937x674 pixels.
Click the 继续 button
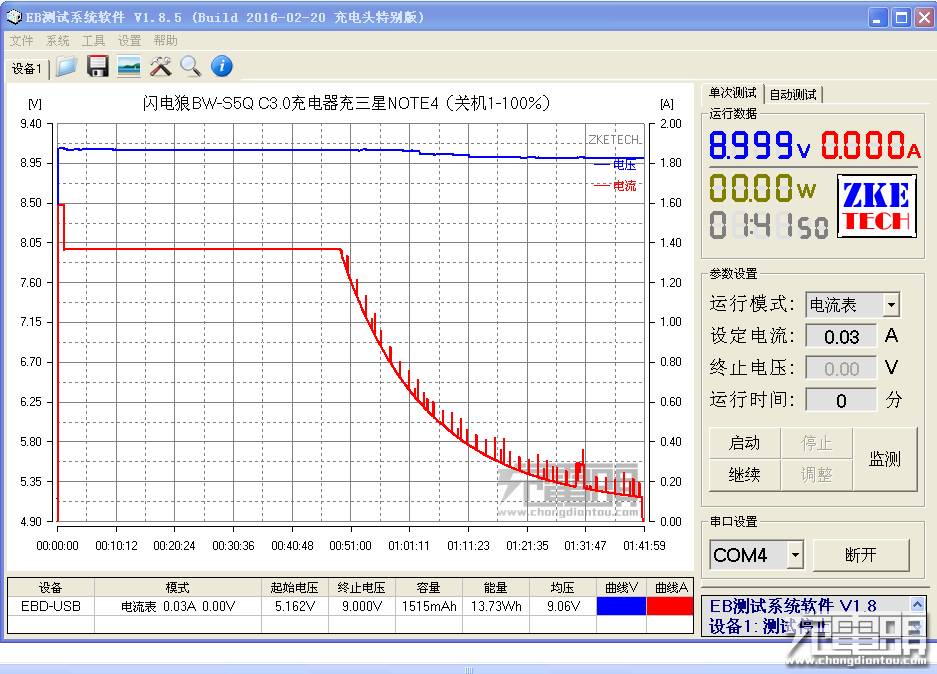coord(745,475)
